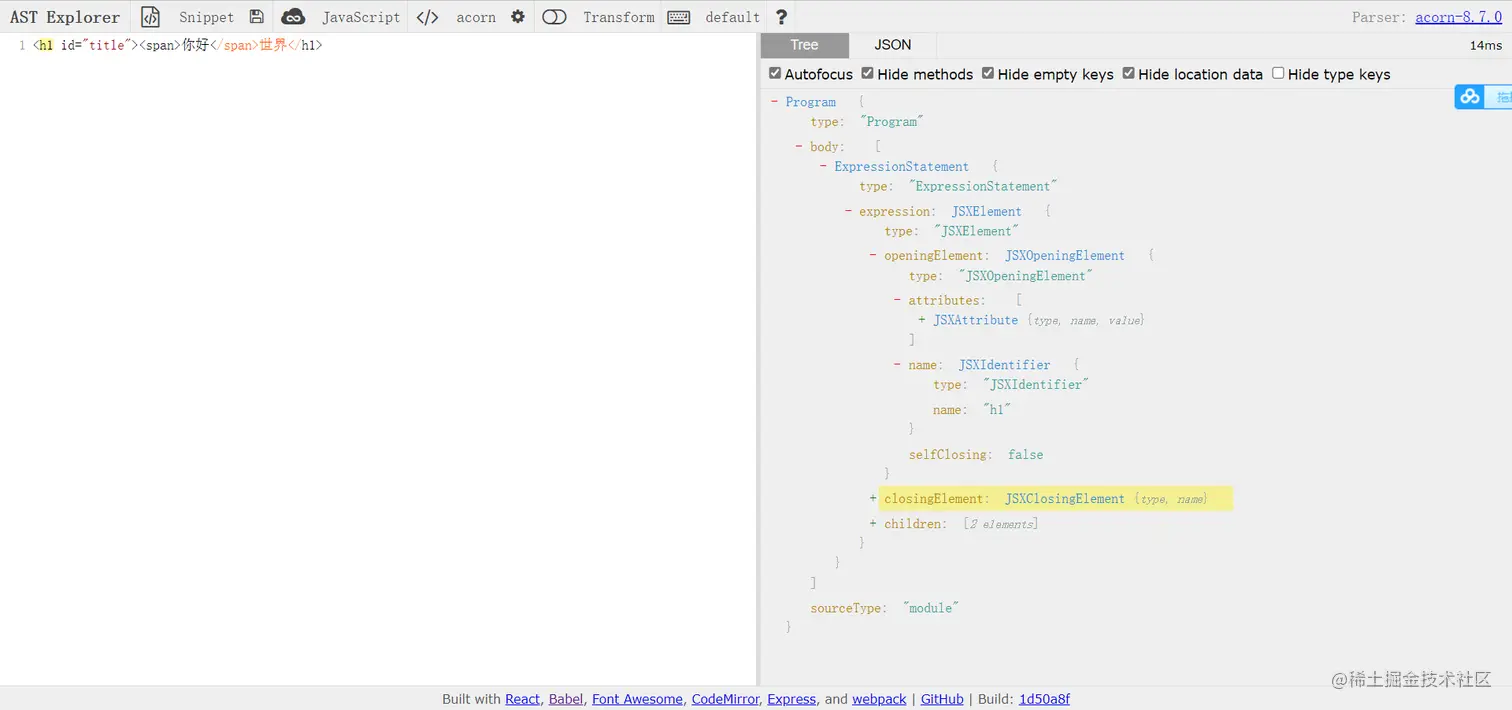Screen dimensions: 1512x710
Task: Open the acorn parser menu
Action: click(x=476, y=17)
